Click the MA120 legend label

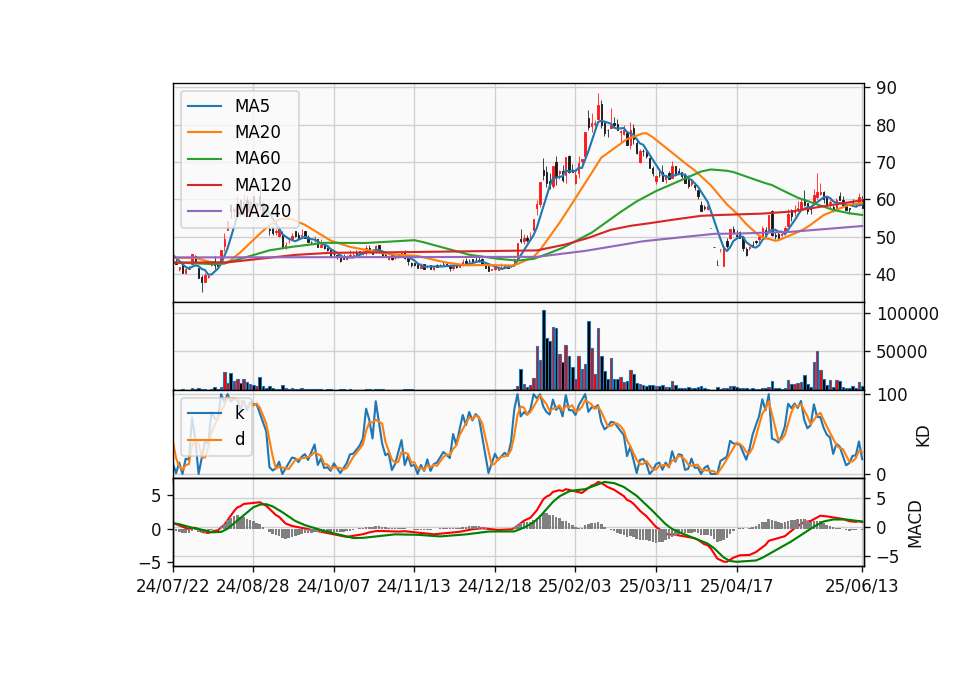(x=263, y=184)
